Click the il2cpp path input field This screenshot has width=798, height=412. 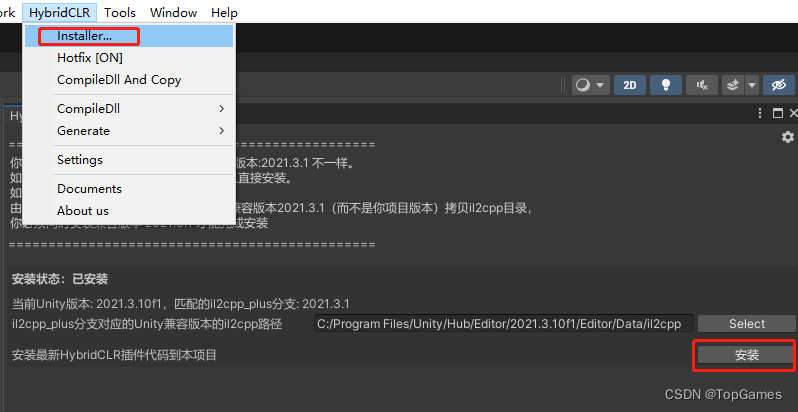click(x=504, y=323)
